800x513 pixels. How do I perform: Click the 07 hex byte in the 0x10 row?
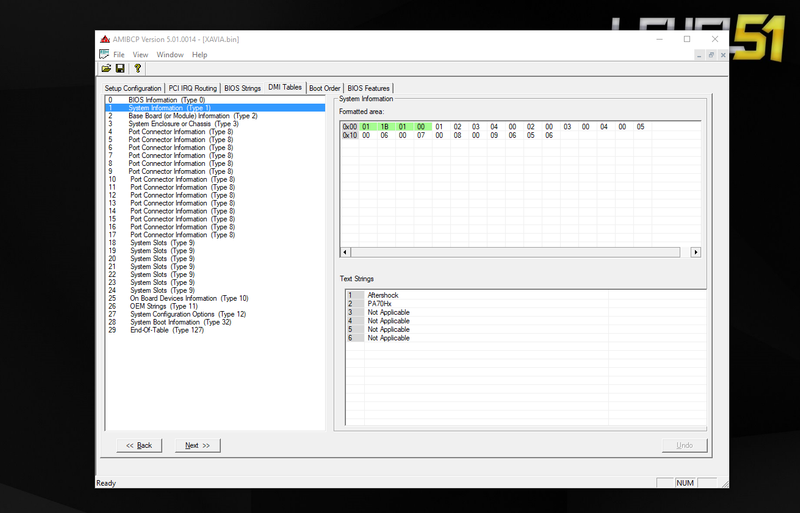tap(421, 135)
